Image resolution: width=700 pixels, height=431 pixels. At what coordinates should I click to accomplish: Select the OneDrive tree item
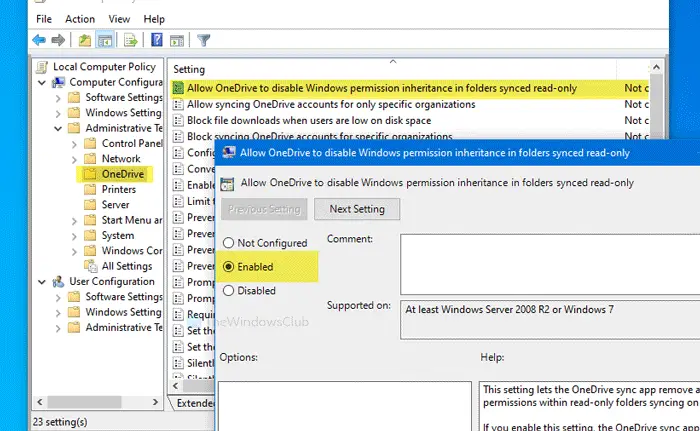pyautogui.click(x=123, y=174)
